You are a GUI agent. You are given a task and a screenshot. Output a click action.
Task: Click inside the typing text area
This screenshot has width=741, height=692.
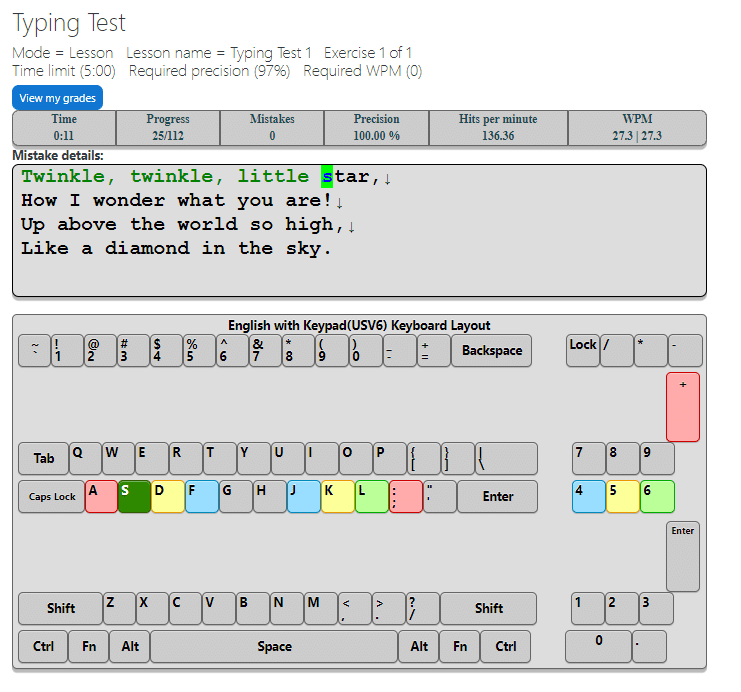point(359,230)
